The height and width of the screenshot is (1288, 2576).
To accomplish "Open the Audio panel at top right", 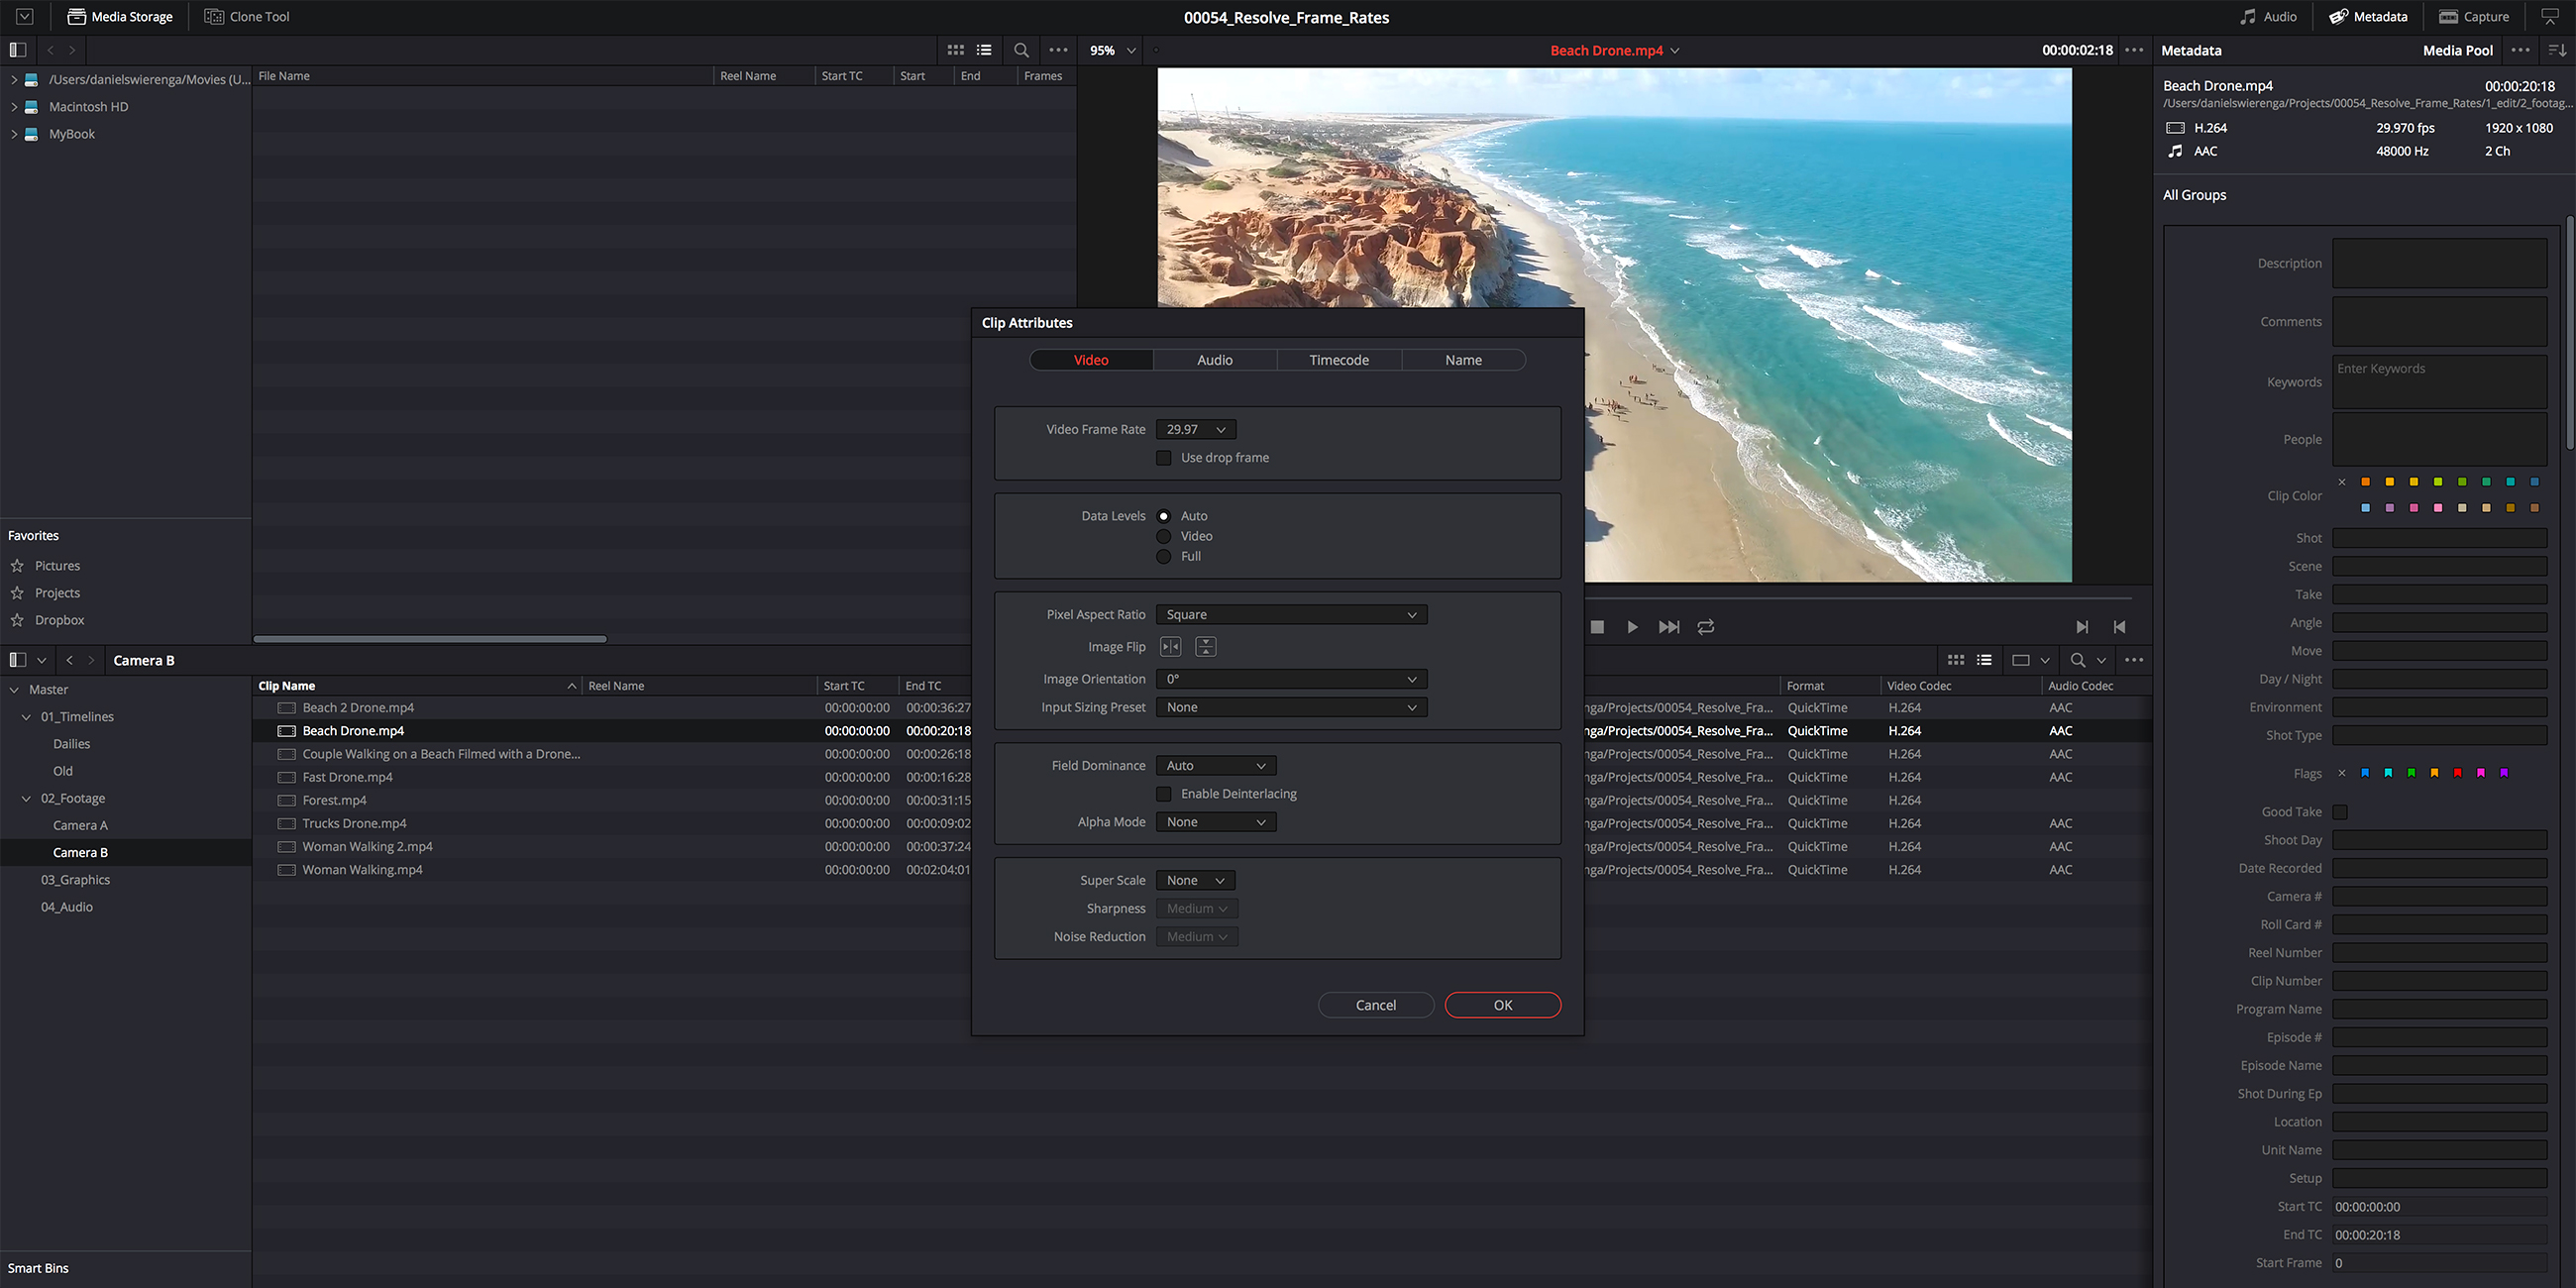I will [x=2268, y=16].
